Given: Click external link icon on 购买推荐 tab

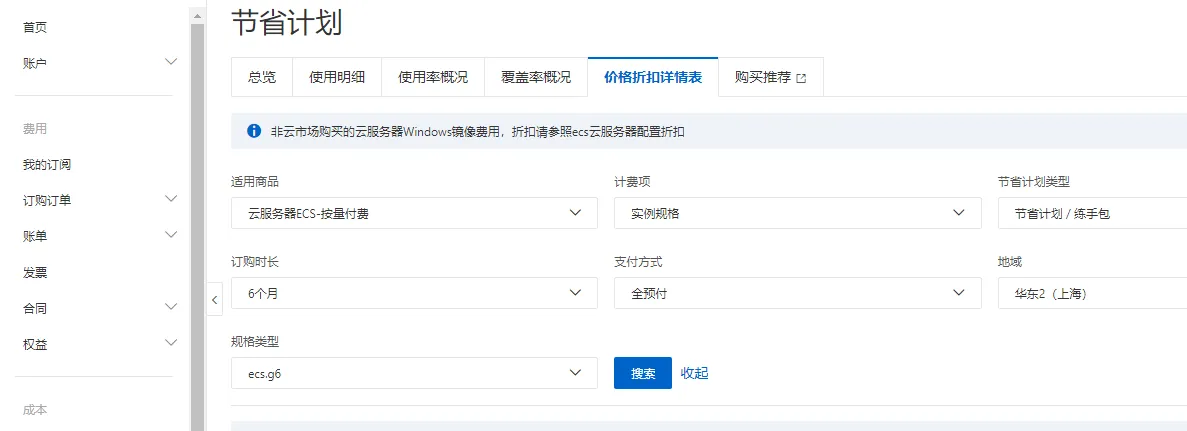Looking at the screenshot, I should (x=802, y=78).
